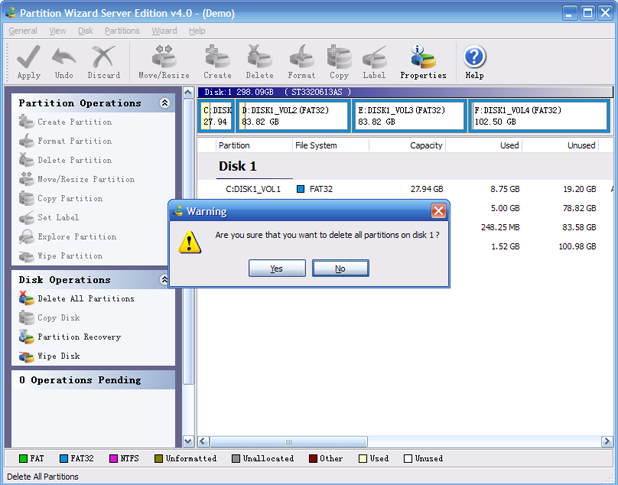
Task: Click Format Partition in sidebar
Action: [x=65, y=141]
